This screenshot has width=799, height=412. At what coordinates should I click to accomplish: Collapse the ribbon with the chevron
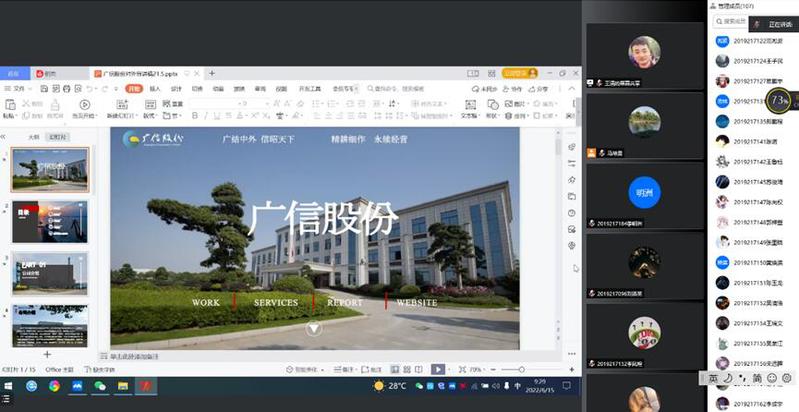coord(572,89)
